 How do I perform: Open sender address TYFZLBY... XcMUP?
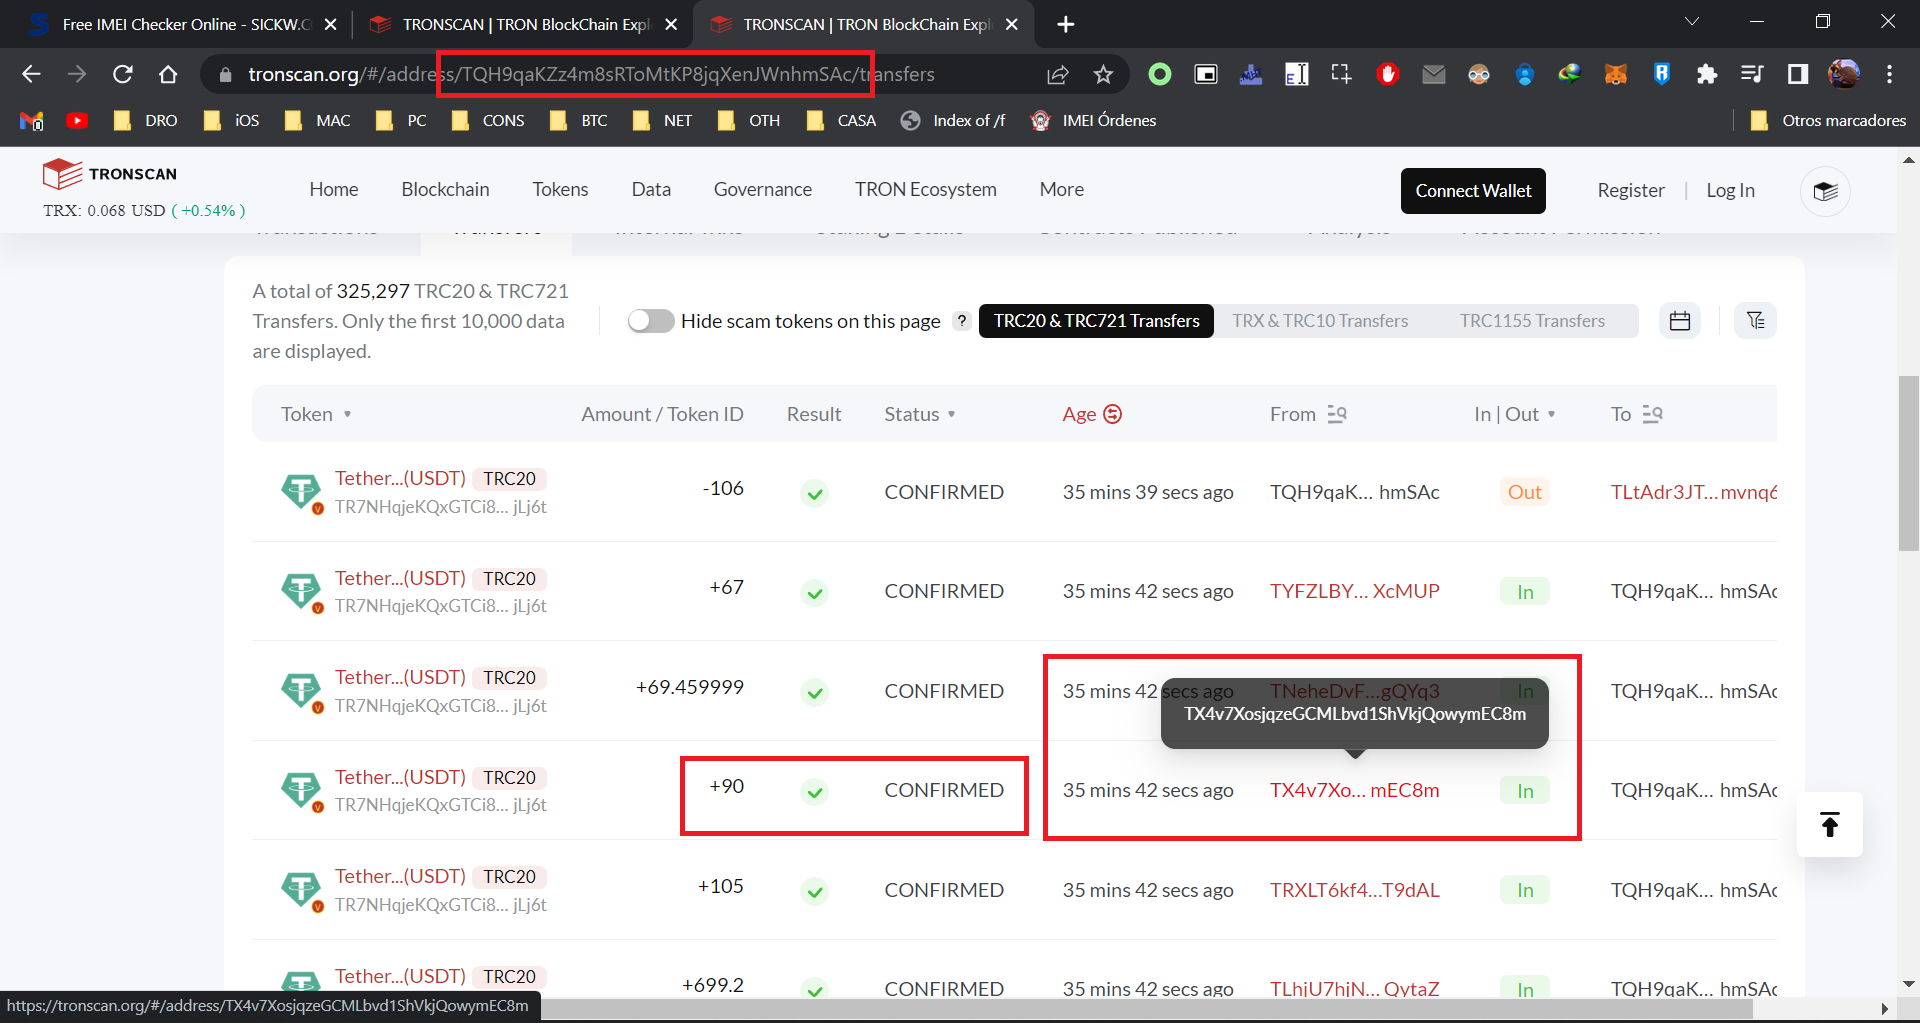(1354, 592)
